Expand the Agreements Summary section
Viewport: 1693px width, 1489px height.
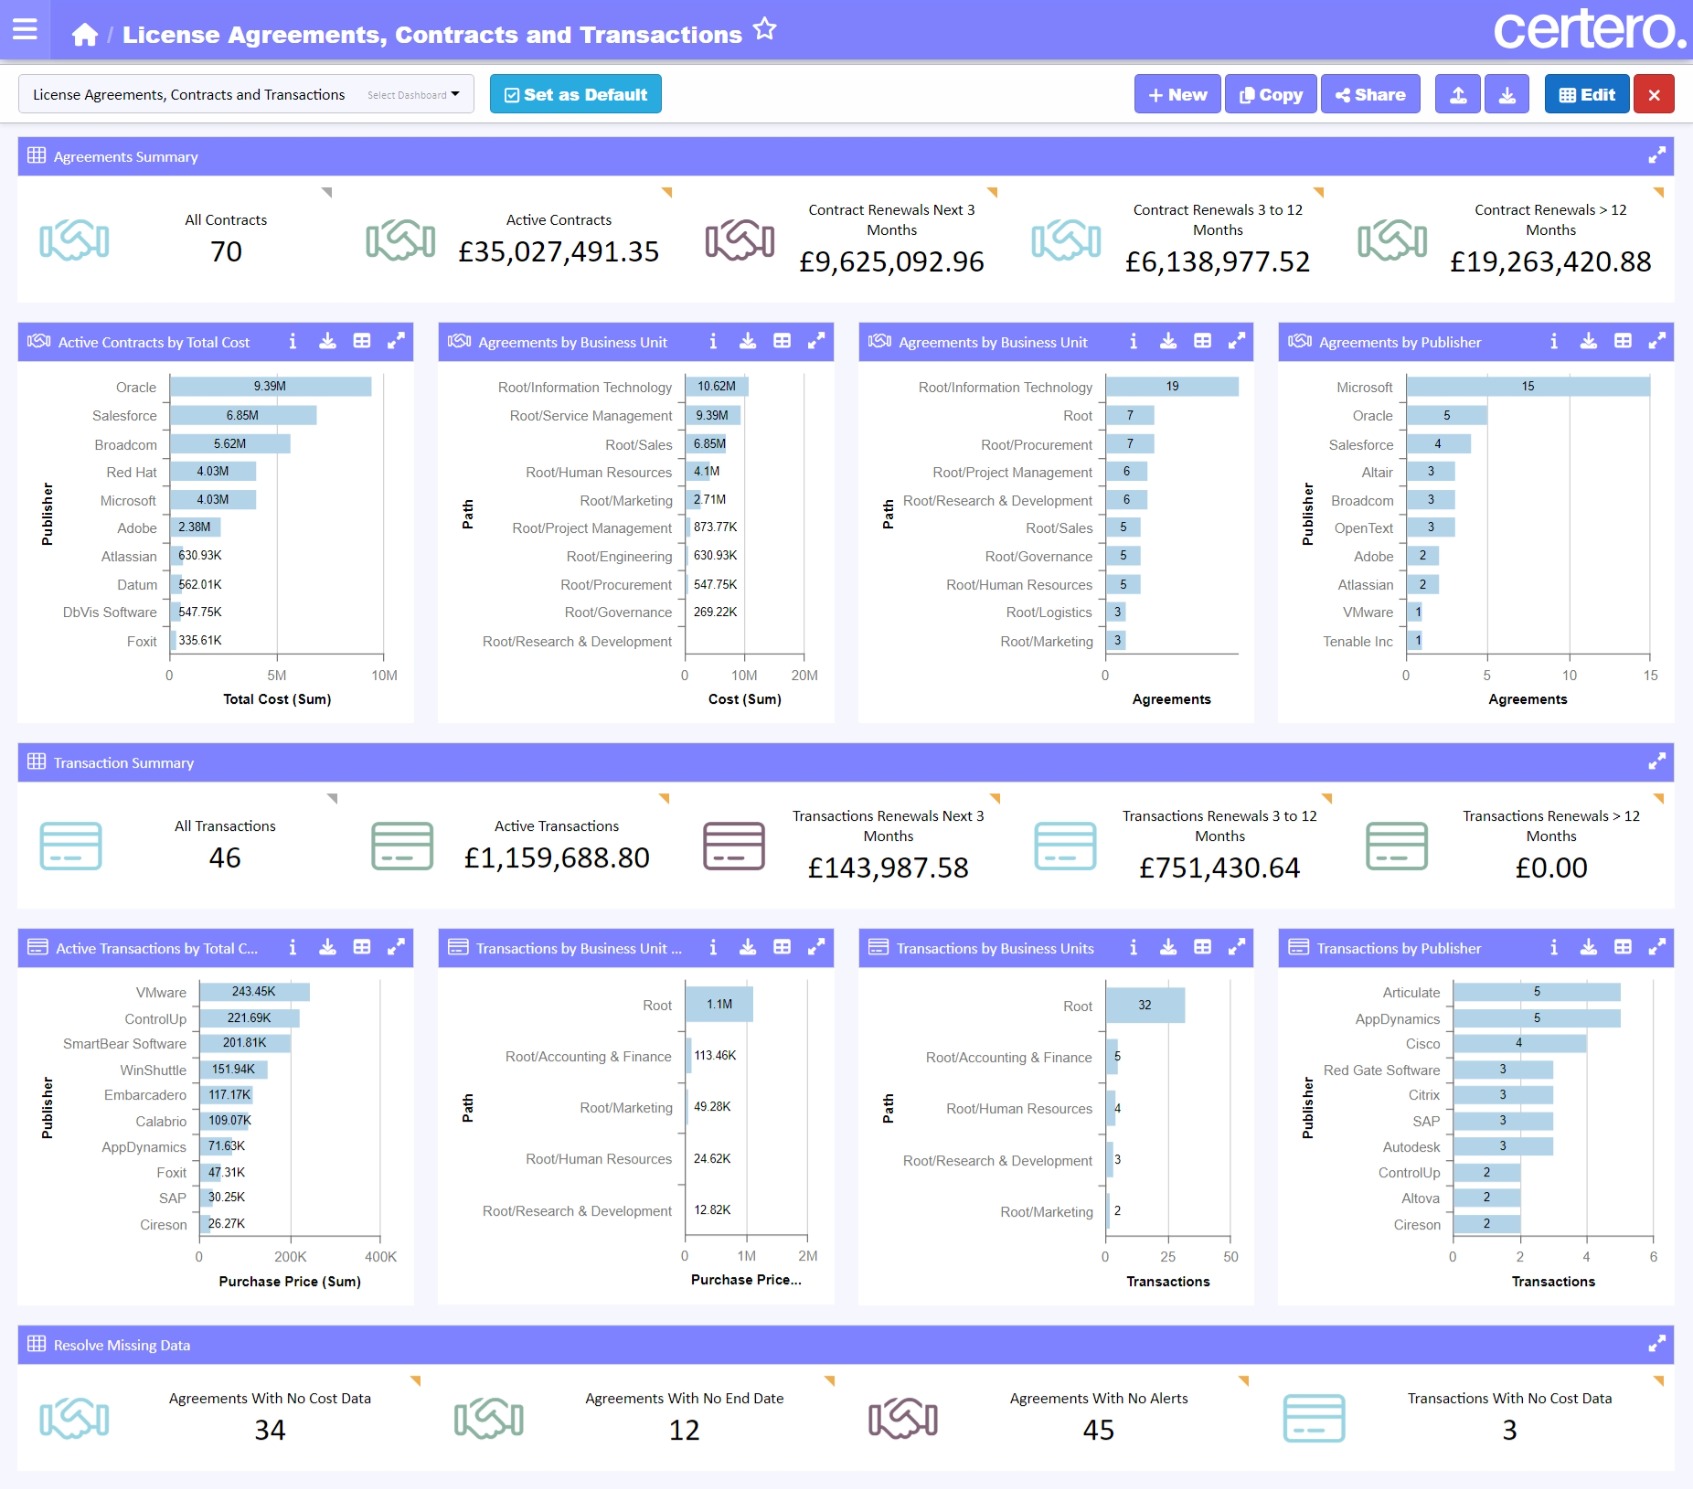point(1657,156)
